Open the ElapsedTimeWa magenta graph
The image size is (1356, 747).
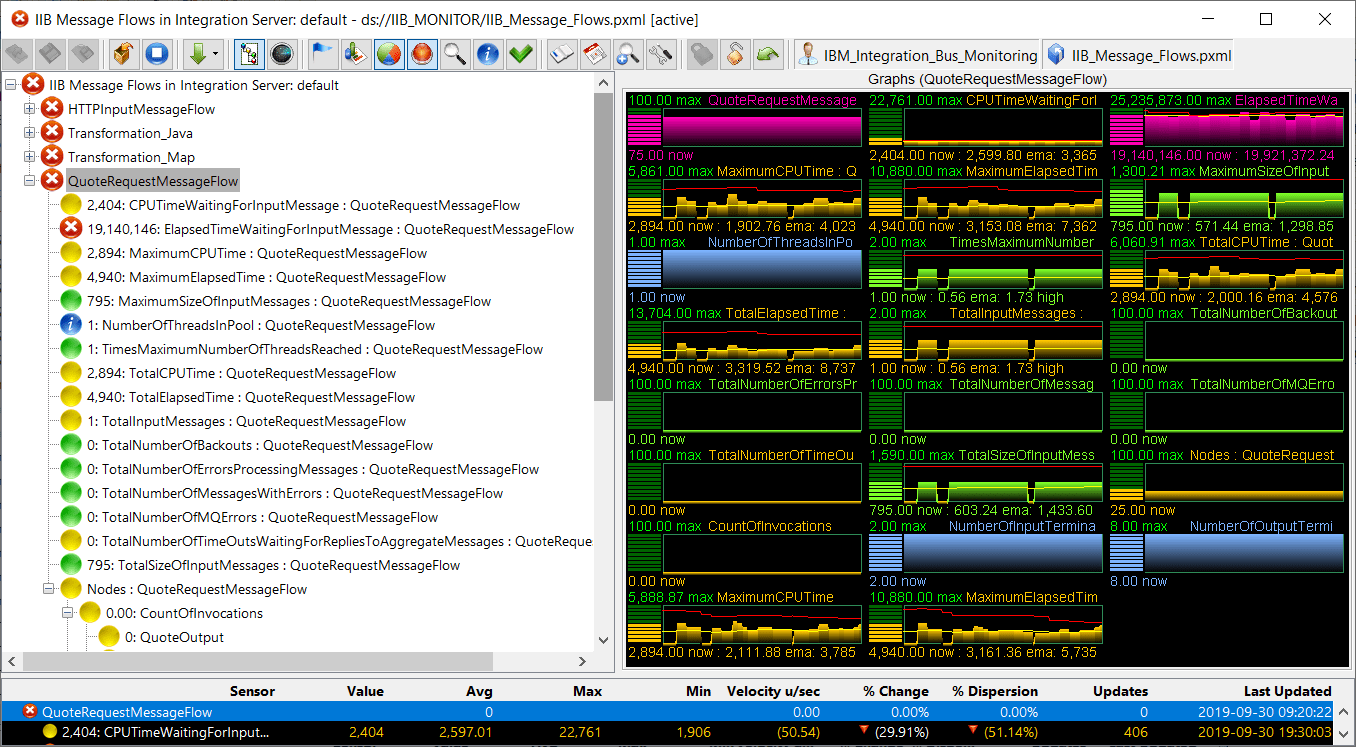point(1228,129)
